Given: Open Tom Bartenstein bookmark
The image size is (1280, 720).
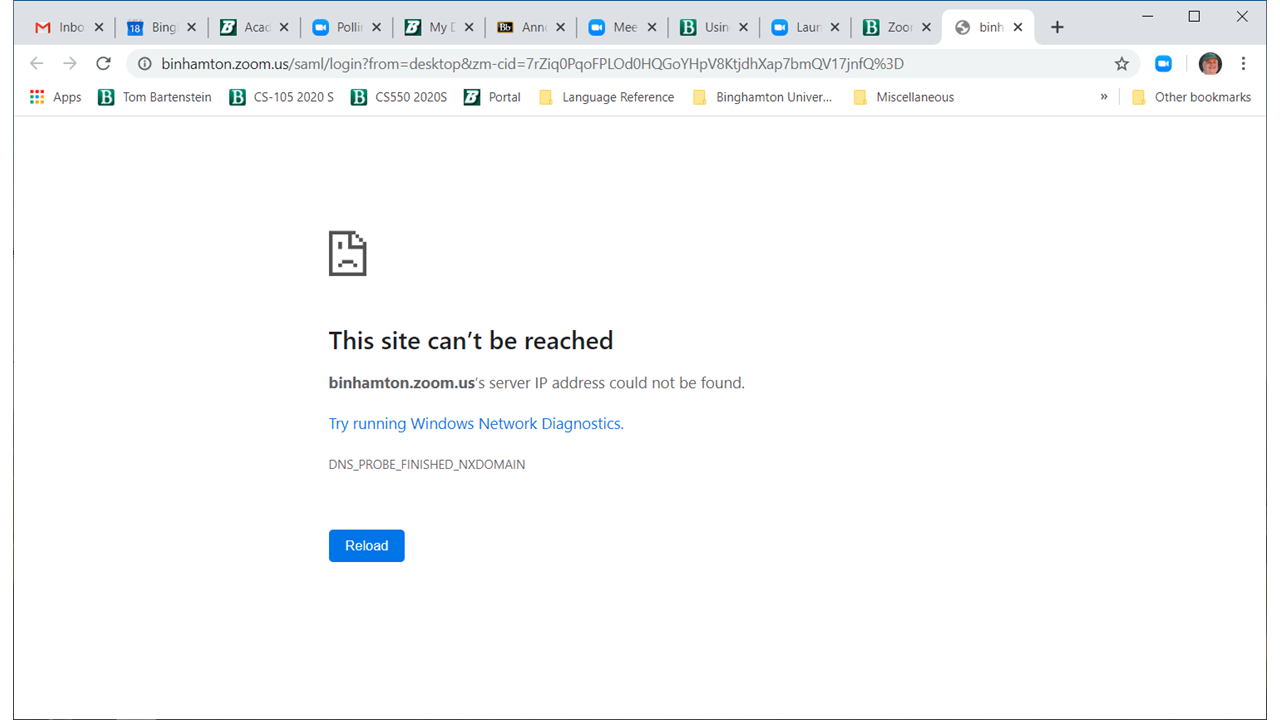Looking at the screenshot, I should pos(155,97).
